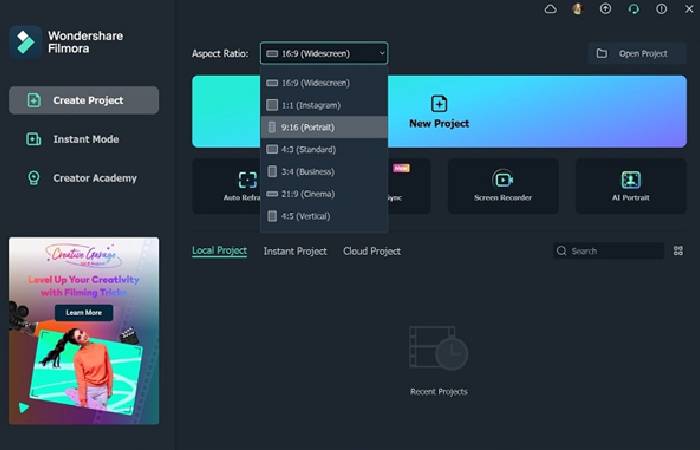Switch to the Cloud Project tab
The image size is (700, 450).
[372, 251]
